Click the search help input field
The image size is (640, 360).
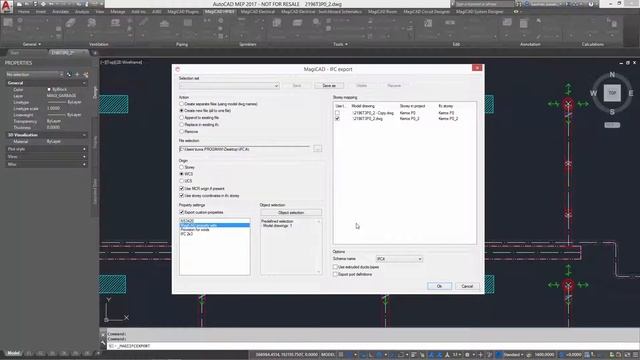[484, 4]
